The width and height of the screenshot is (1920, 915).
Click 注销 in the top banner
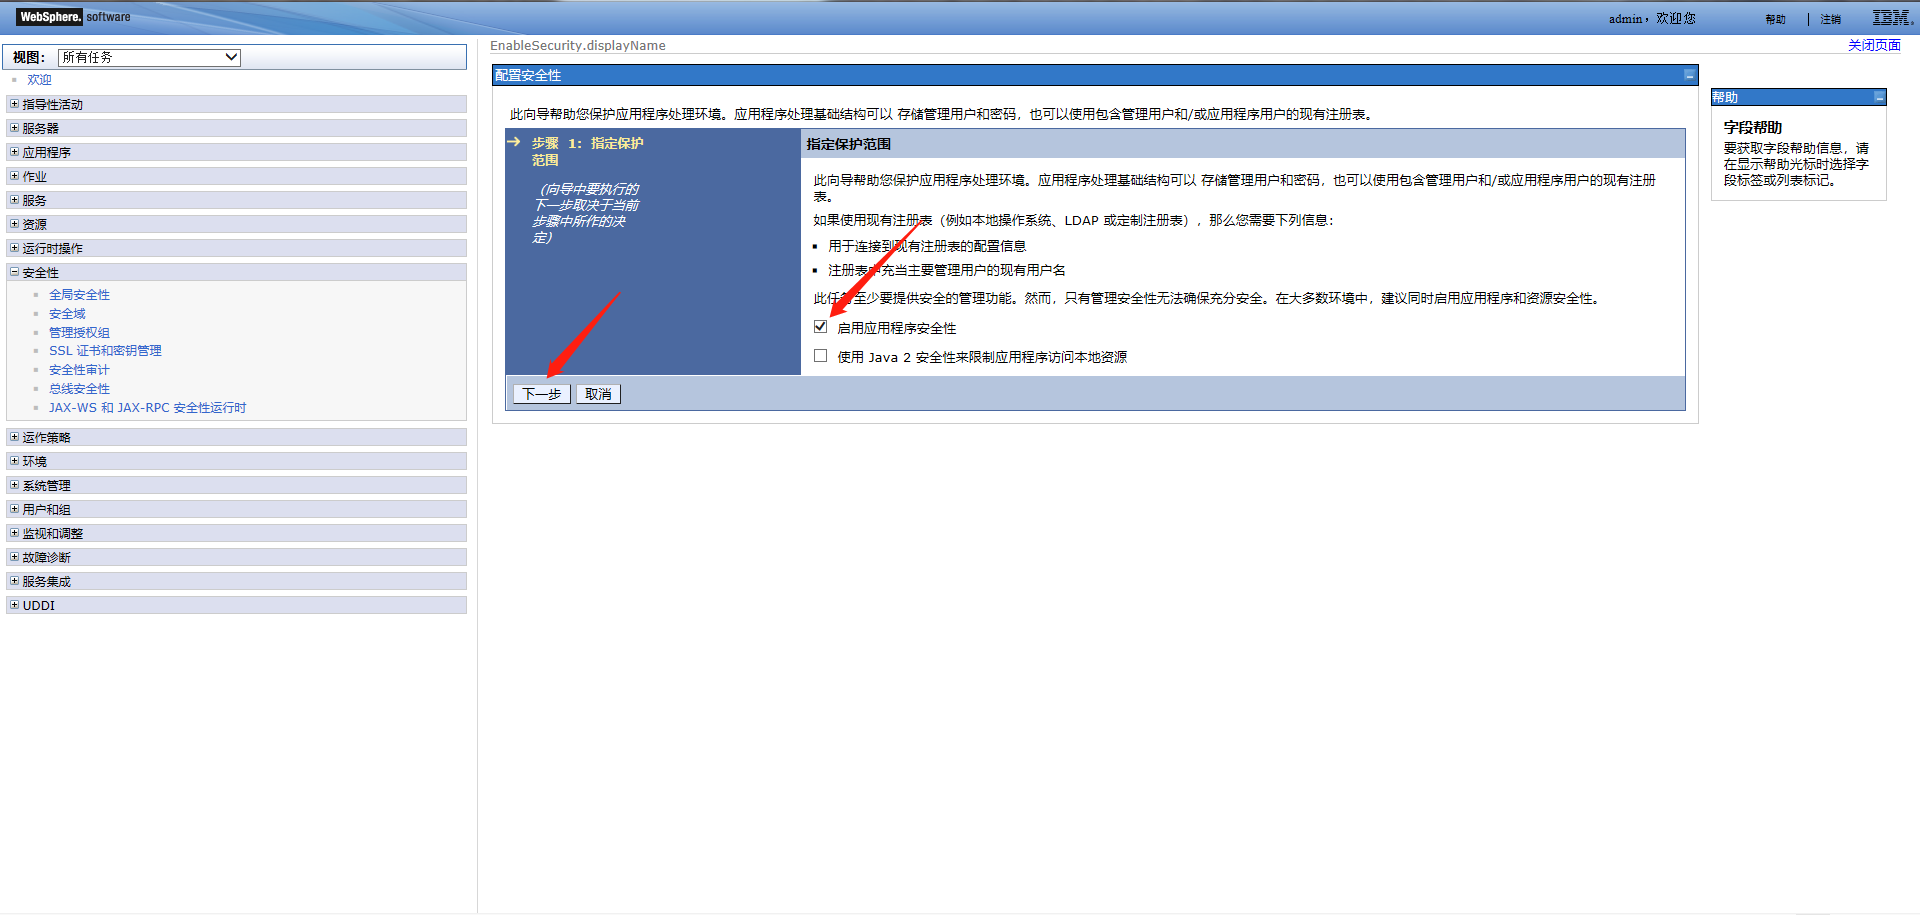tap(1830, 19)
